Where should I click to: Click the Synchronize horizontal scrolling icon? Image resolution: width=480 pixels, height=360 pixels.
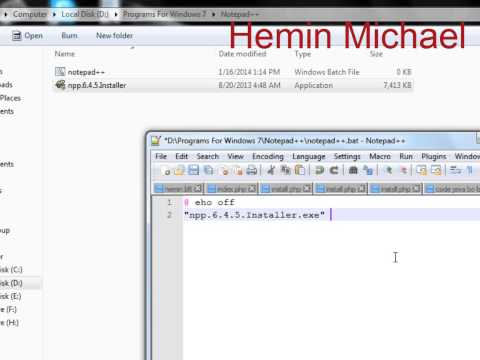tap(436, 170)
